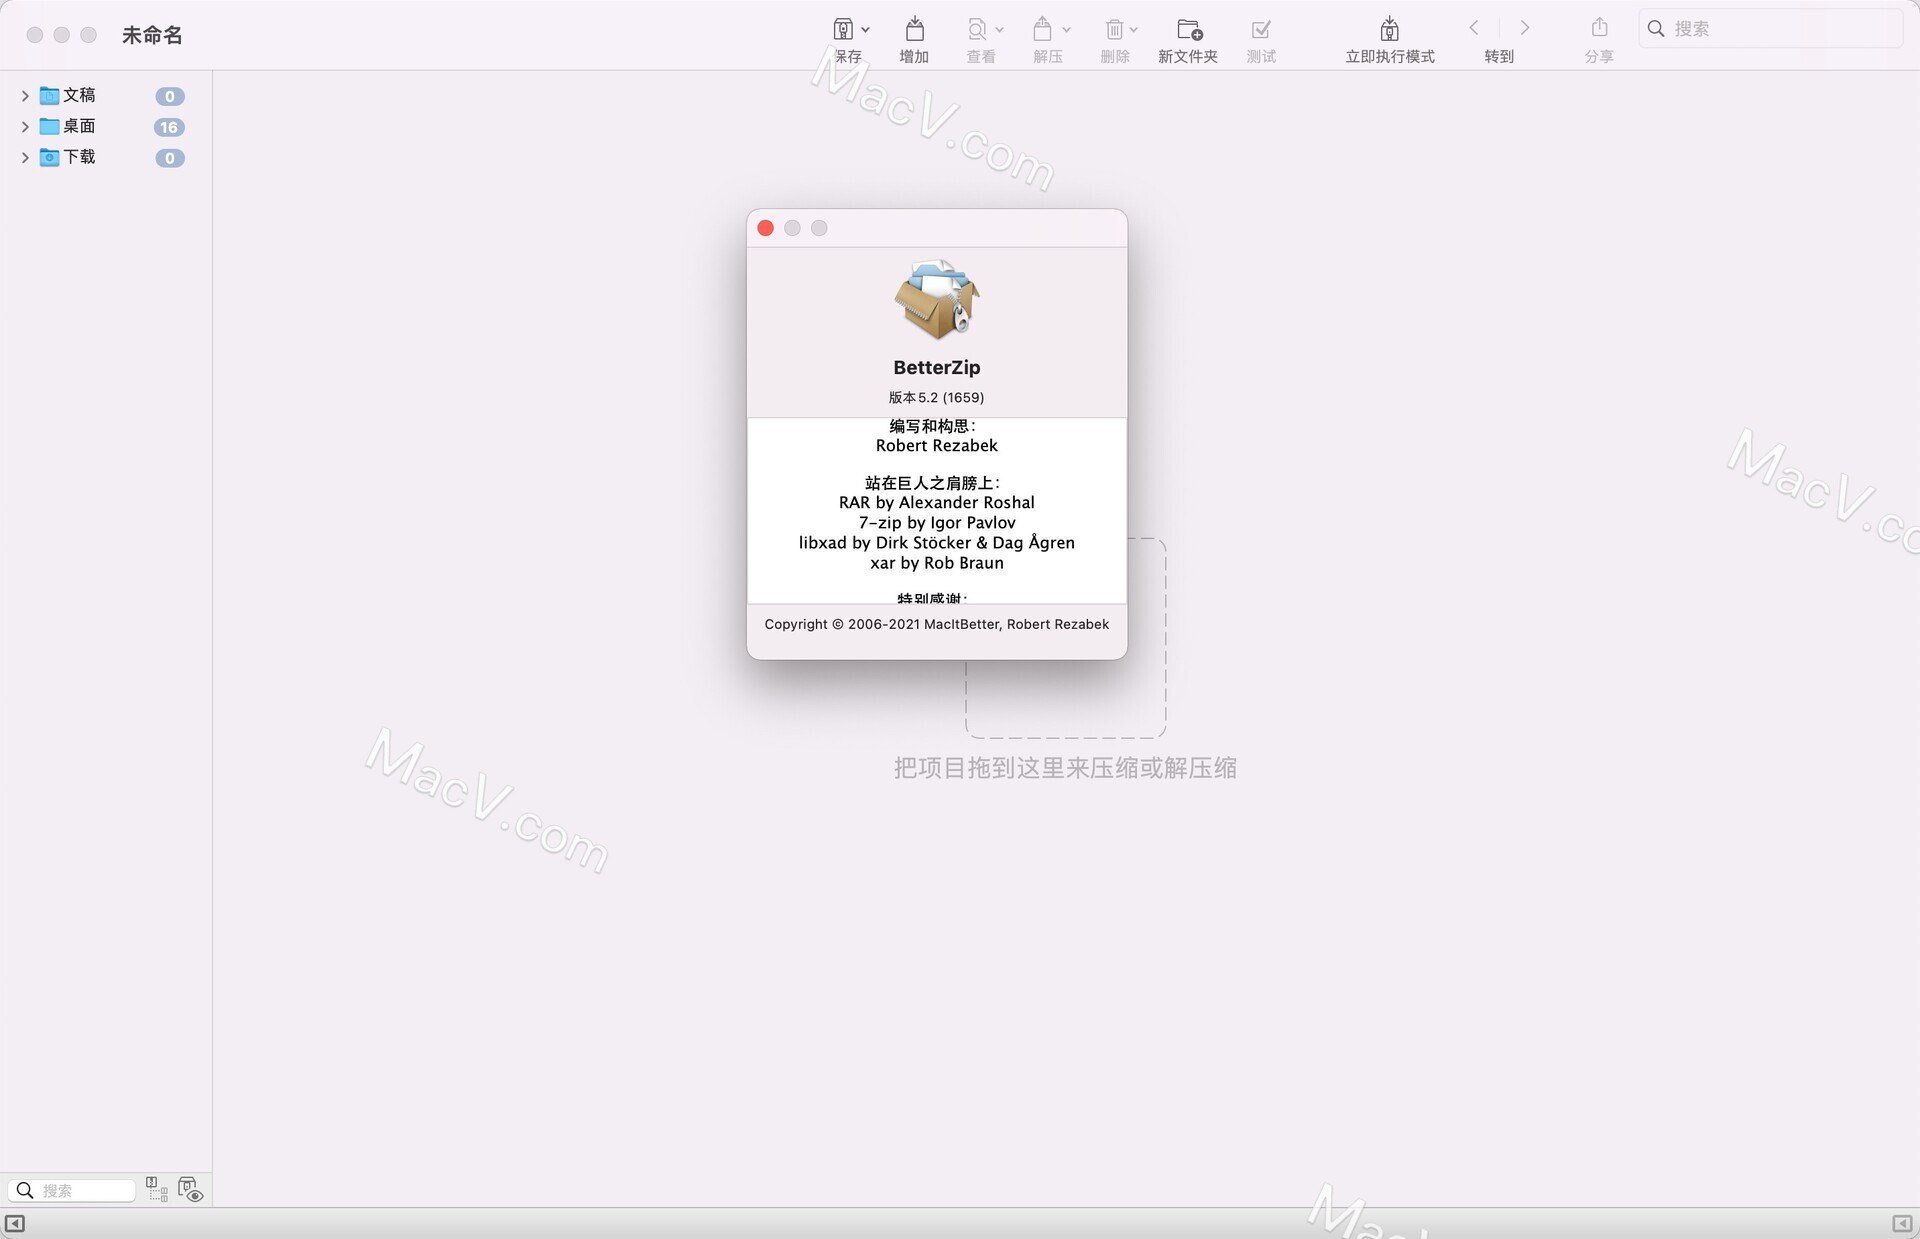Click the BetterZip app icon in dialog
This screenshot has height=1239, width=1920.
click(x=937, y=299)
